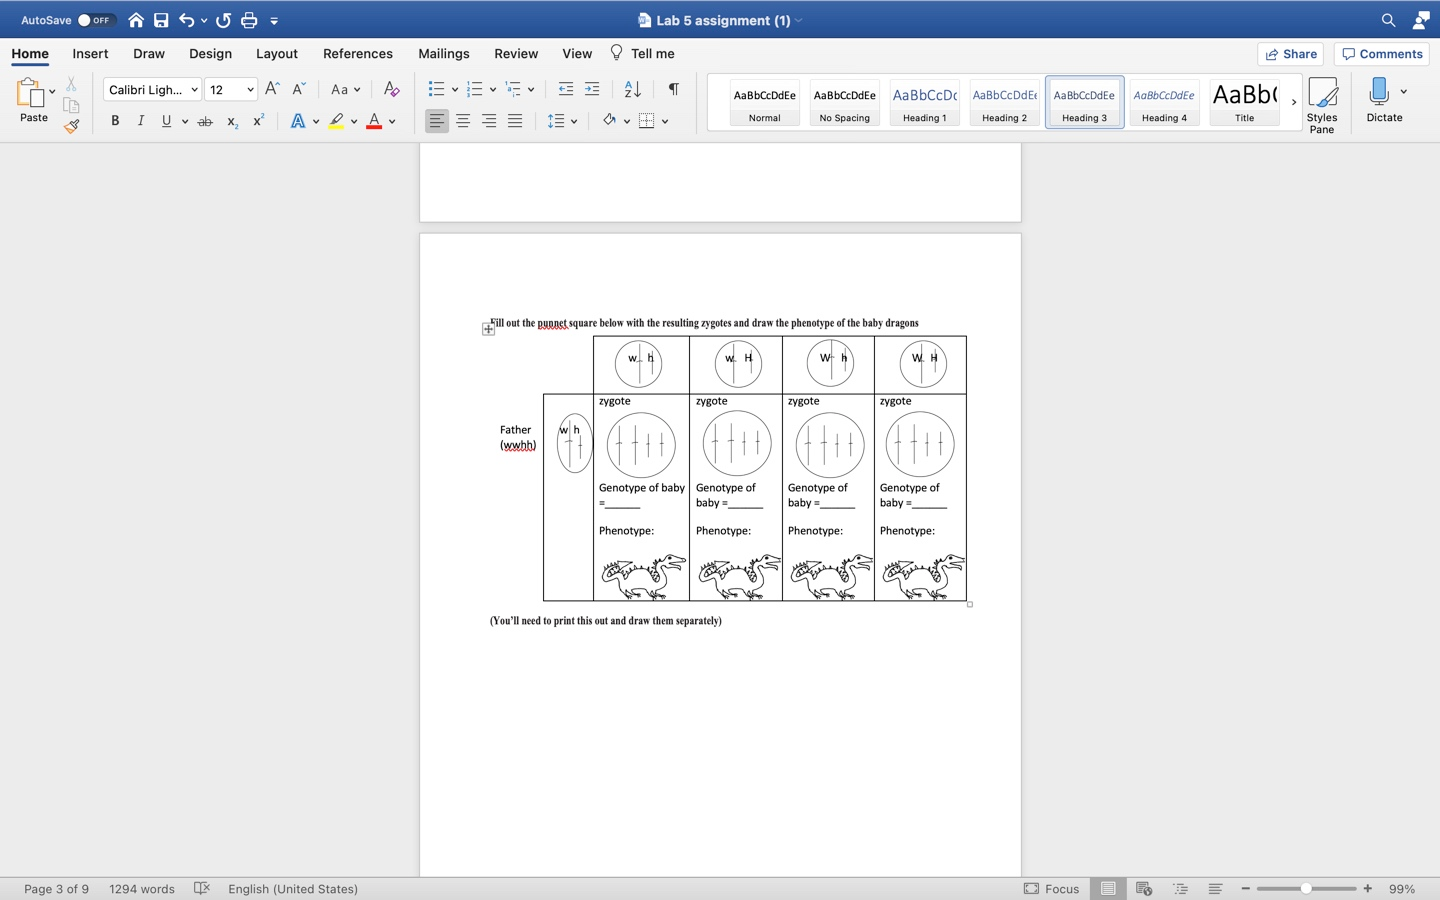
Task: Apply center text alignment
Action: coord(463,121)
